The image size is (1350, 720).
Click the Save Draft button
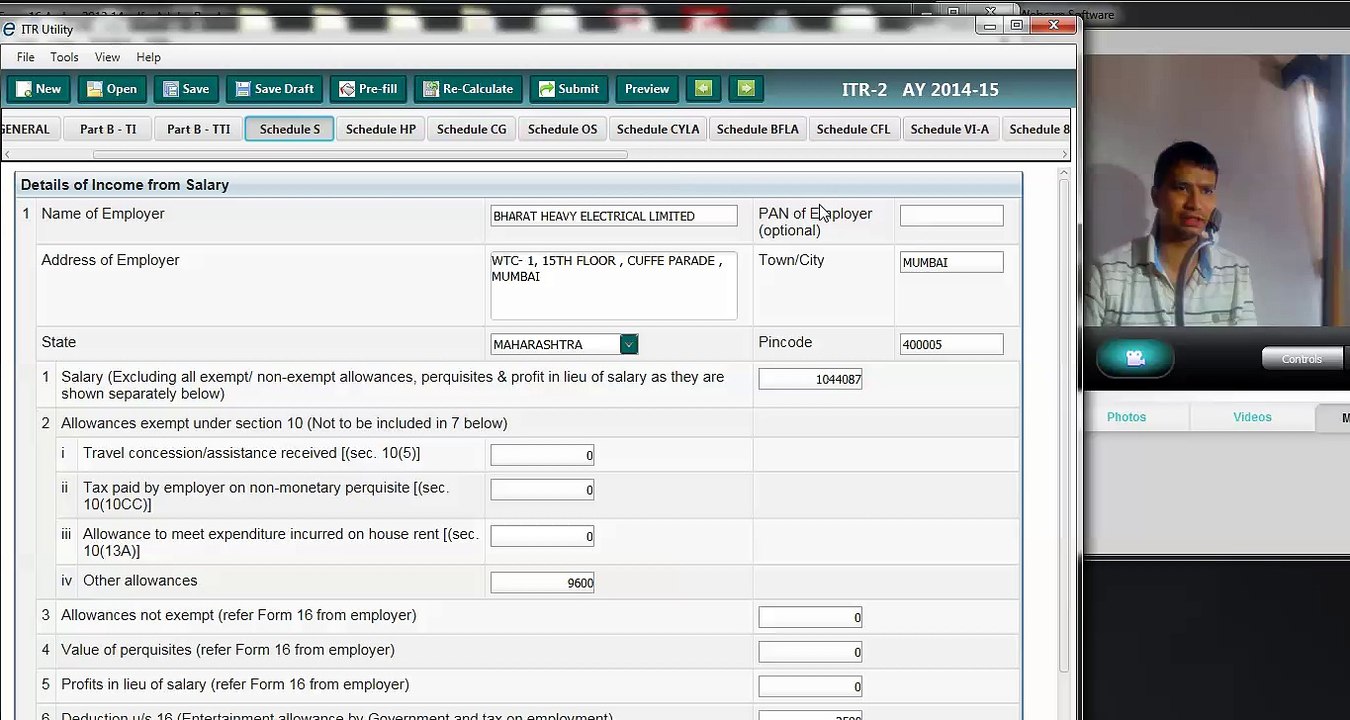click(274, 89)
